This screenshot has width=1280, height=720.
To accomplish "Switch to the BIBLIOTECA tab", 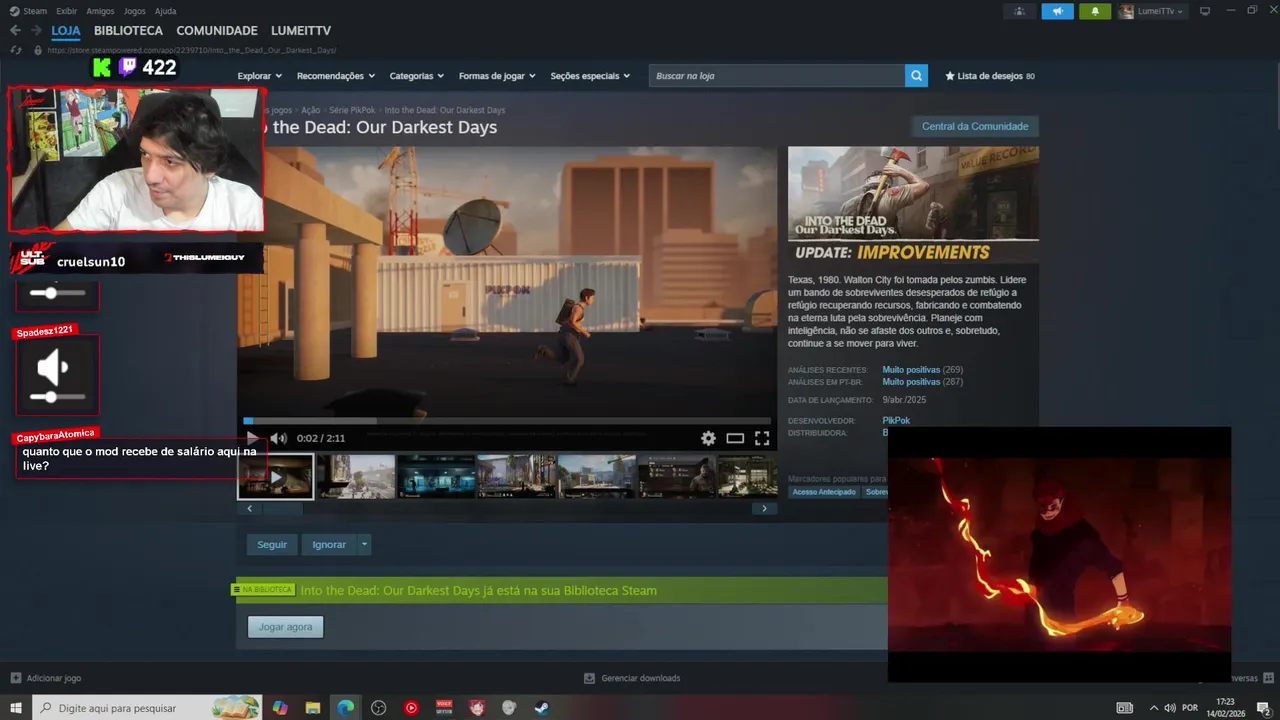I will coord(128,31).
